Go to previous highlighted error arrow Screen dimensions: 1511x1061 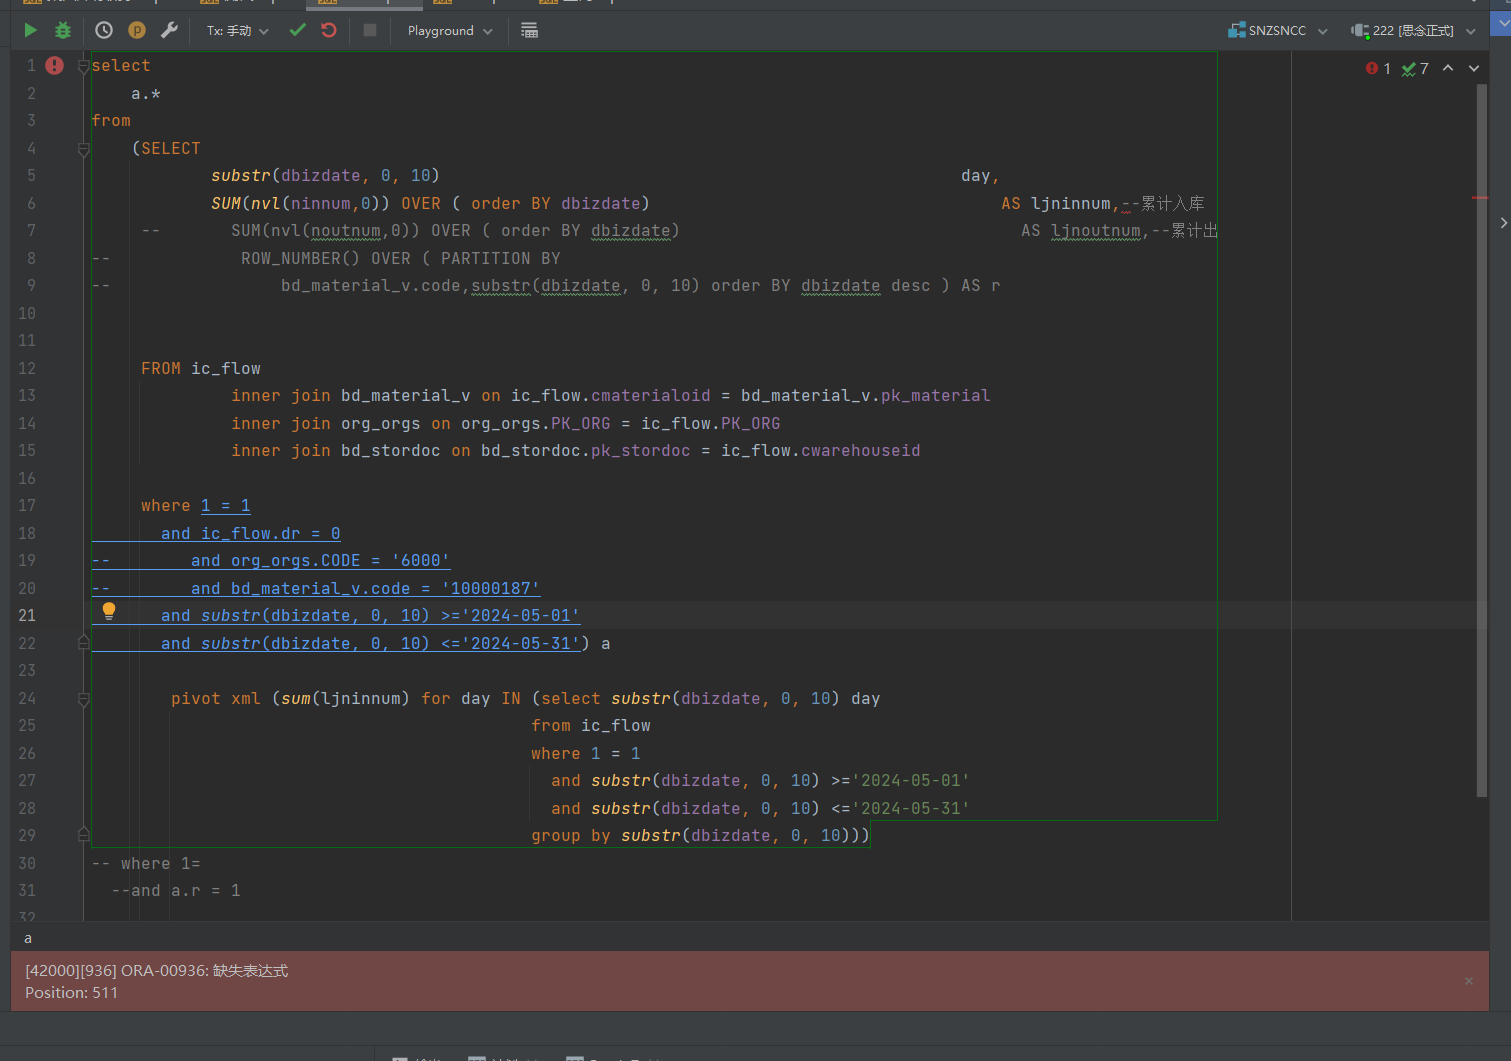pyautogui.click(x=1448, y=68)
